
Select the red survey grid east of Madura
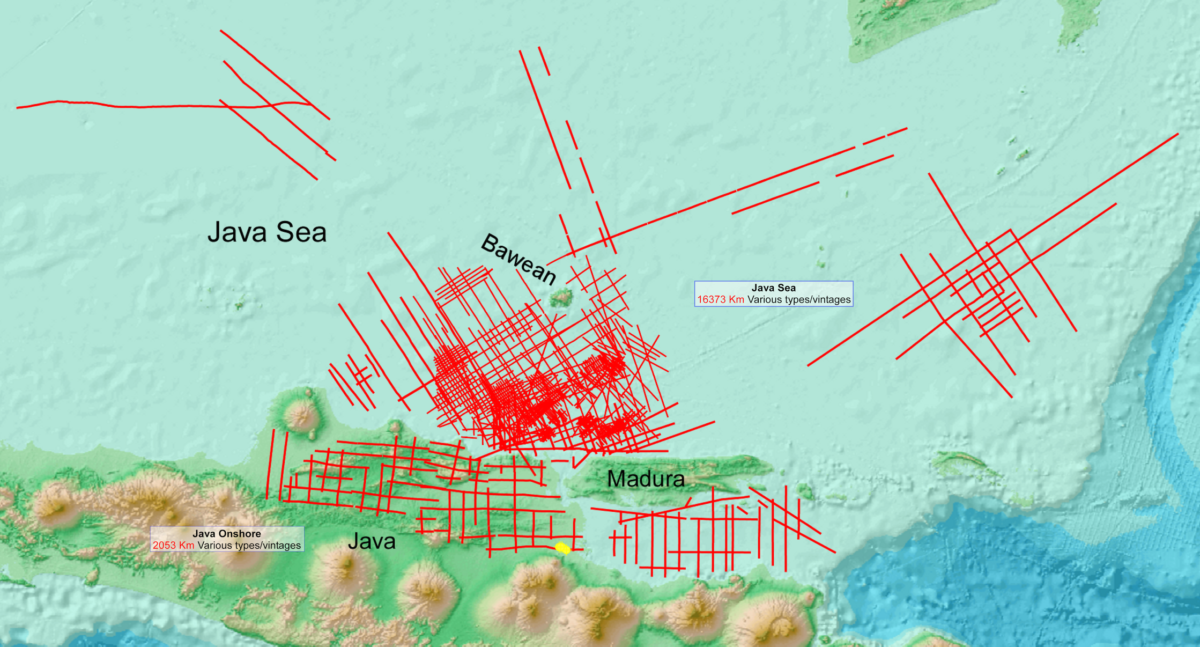click(x=720, y=530)
